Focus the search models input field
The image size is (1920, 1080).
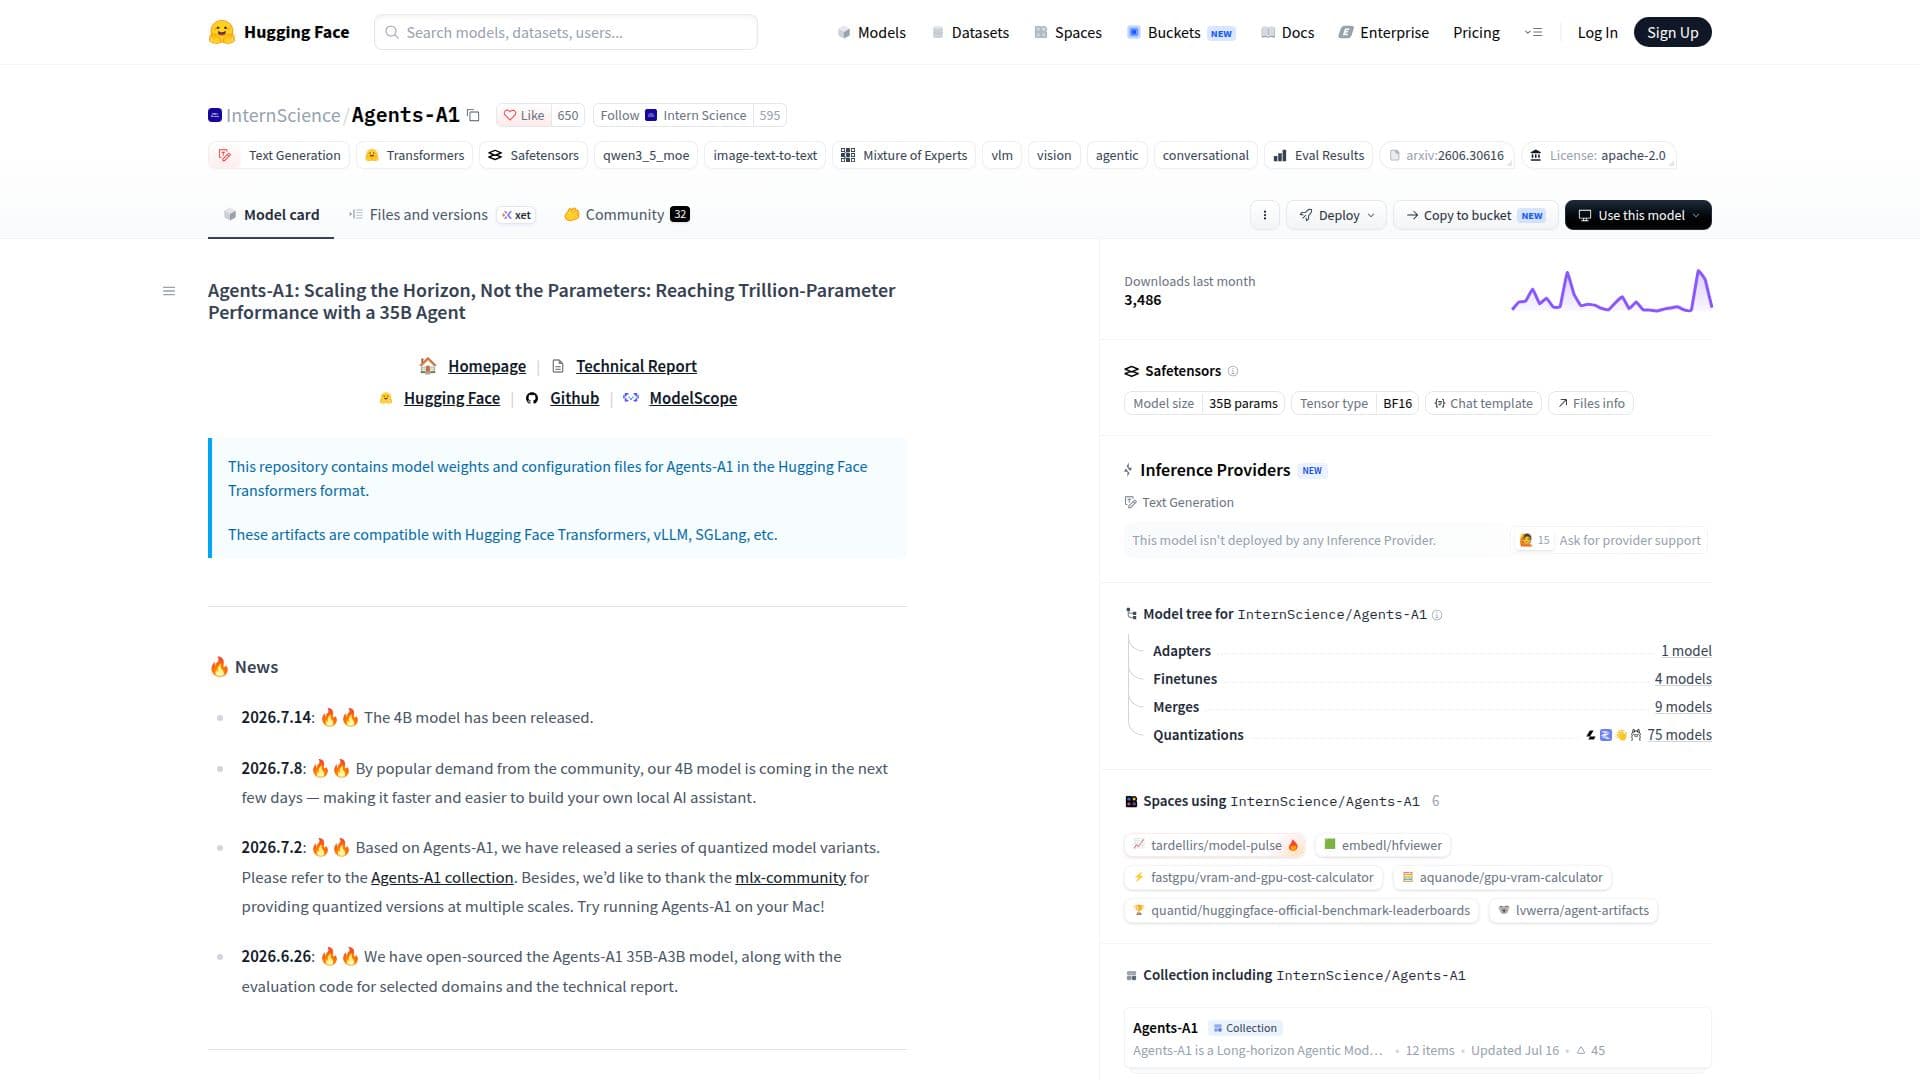click(566, 32)
